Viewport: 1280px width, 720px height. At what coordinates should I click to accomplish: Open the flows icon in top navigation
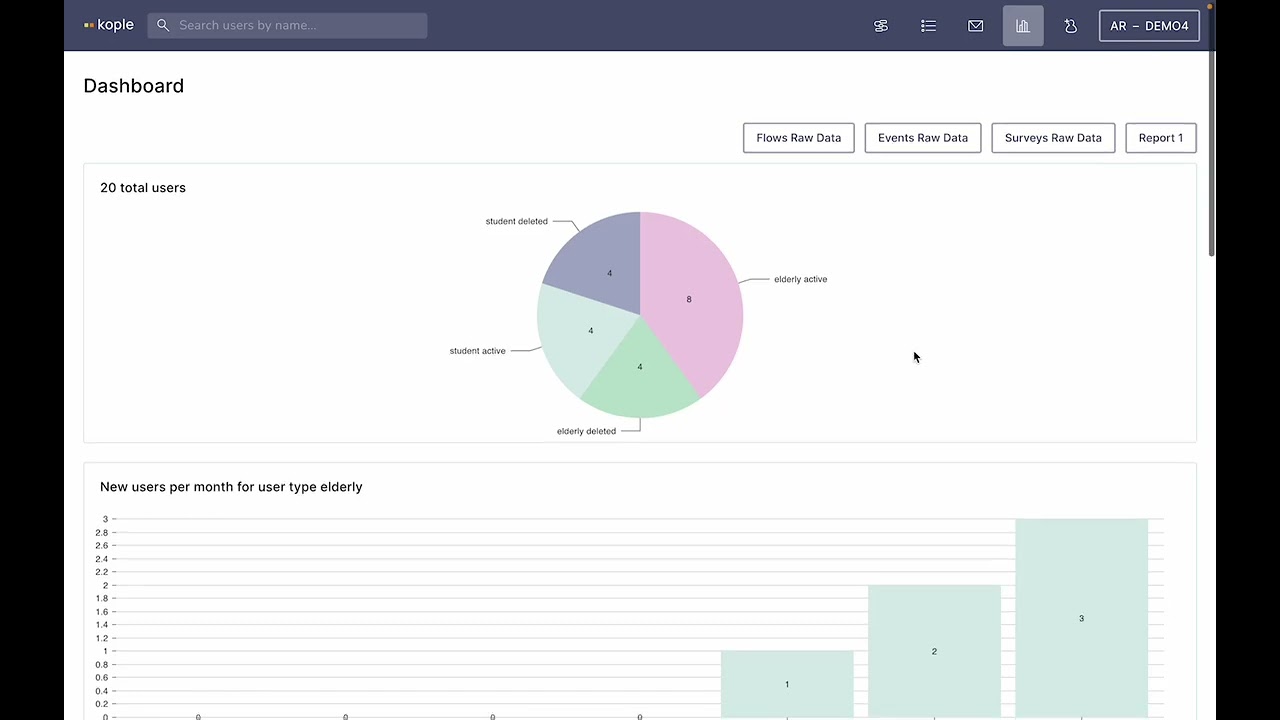[x=881, y=26]
